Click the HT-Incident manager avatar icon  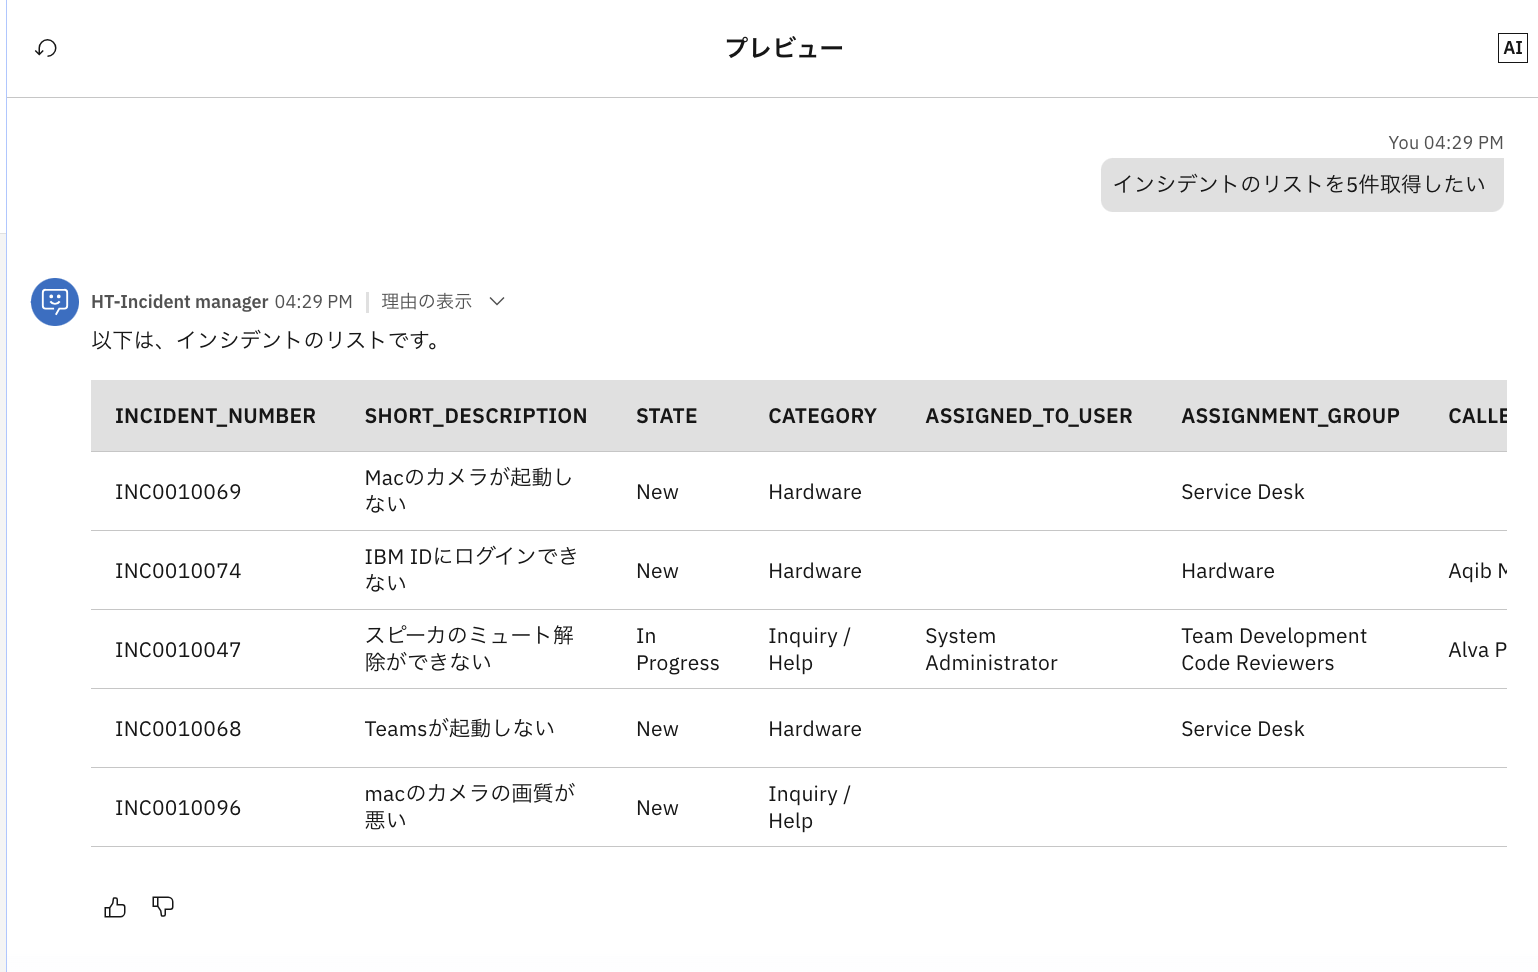click(55, 301)
